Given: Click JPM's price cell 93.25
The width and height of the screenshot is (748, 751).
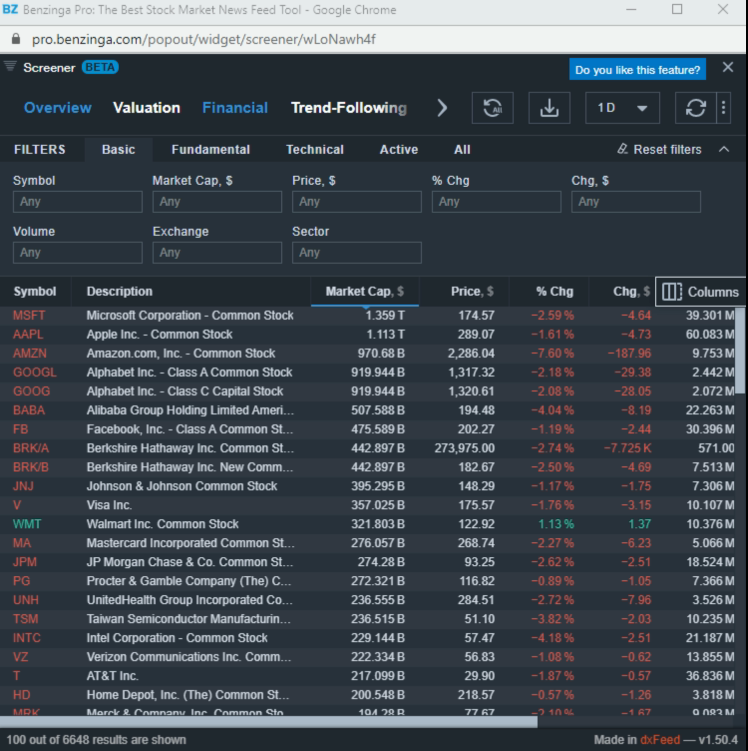Looking at the screenshot, I should coord(479,562).
